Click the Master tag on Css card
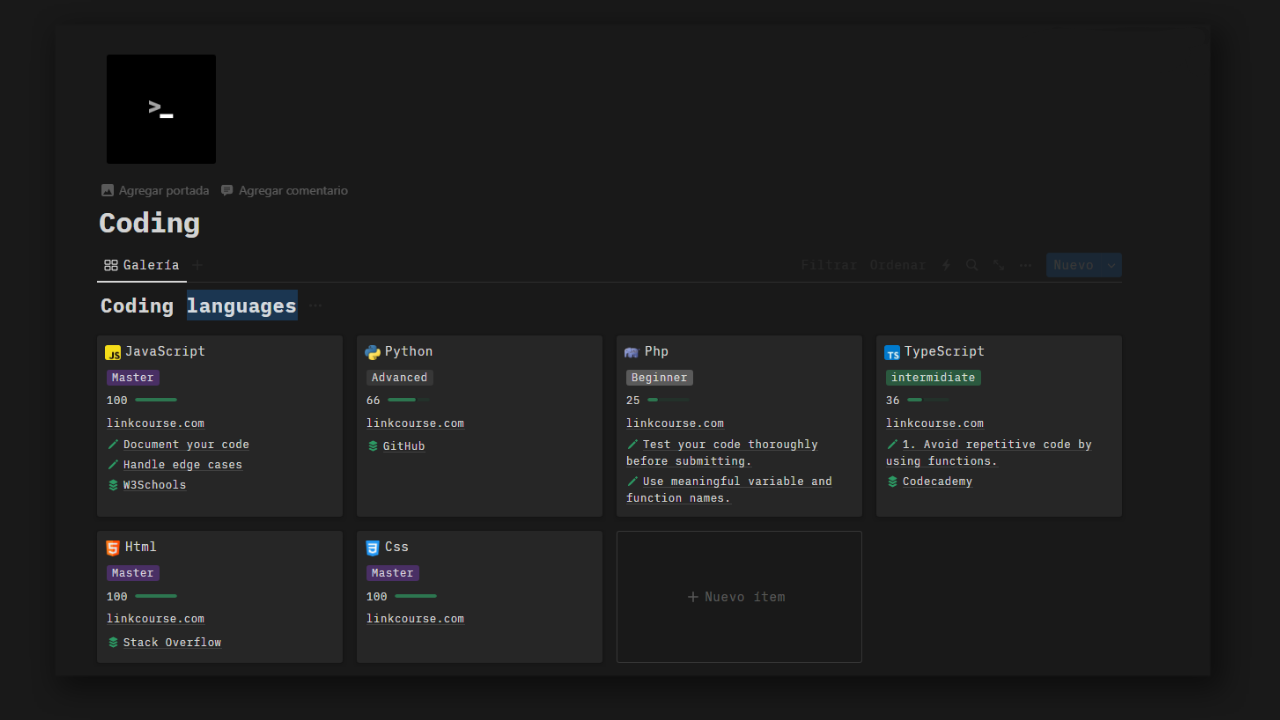The width and height of the screenshot is (1280, 720). [393, 573]
